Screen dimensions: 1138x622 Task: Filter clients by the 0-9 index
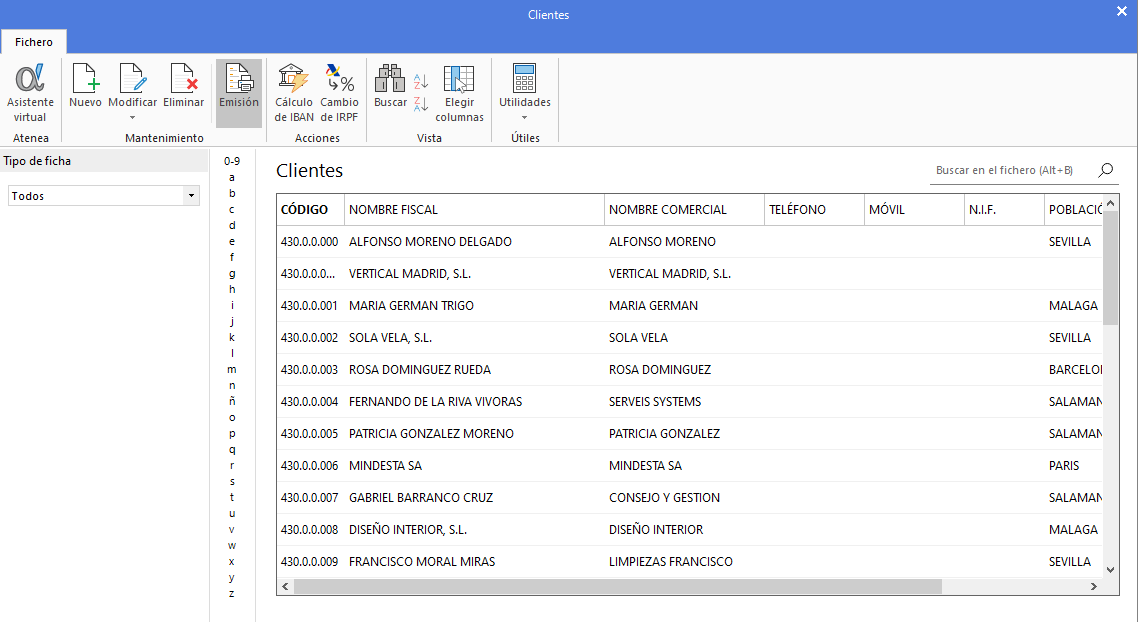232,161
